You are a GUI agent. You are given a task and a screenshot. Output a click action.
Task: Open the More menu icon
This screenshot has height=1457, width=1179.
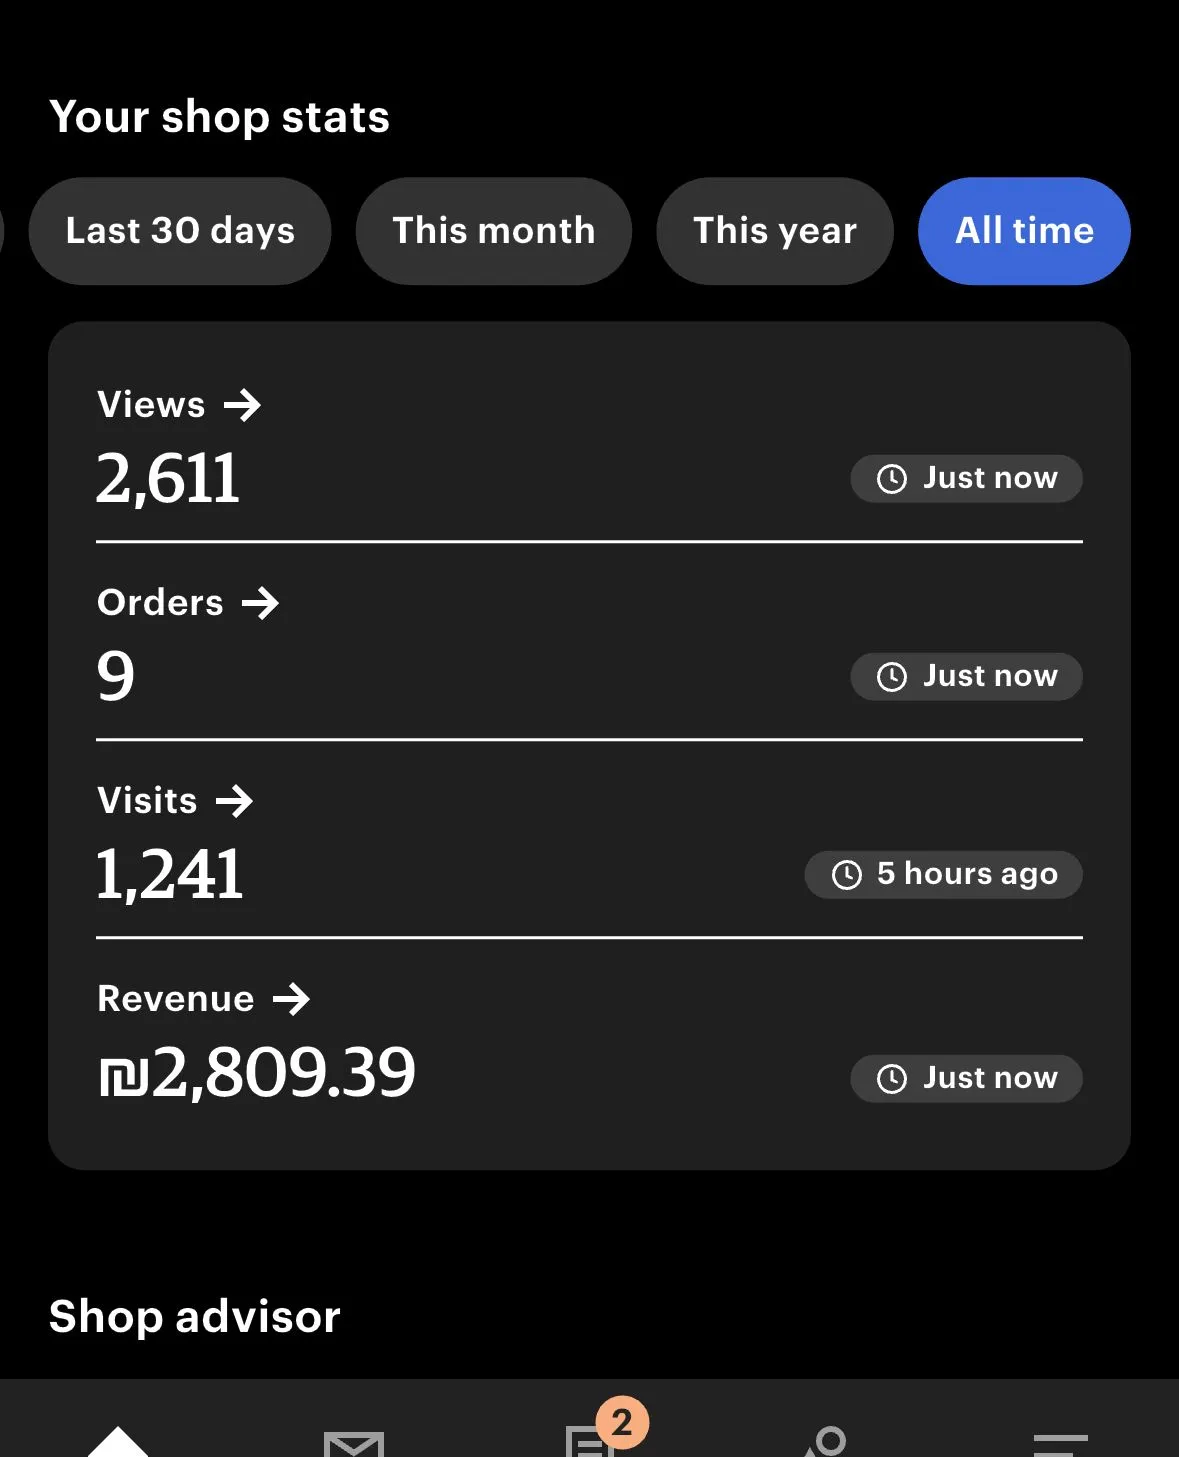point(1060,1443)
